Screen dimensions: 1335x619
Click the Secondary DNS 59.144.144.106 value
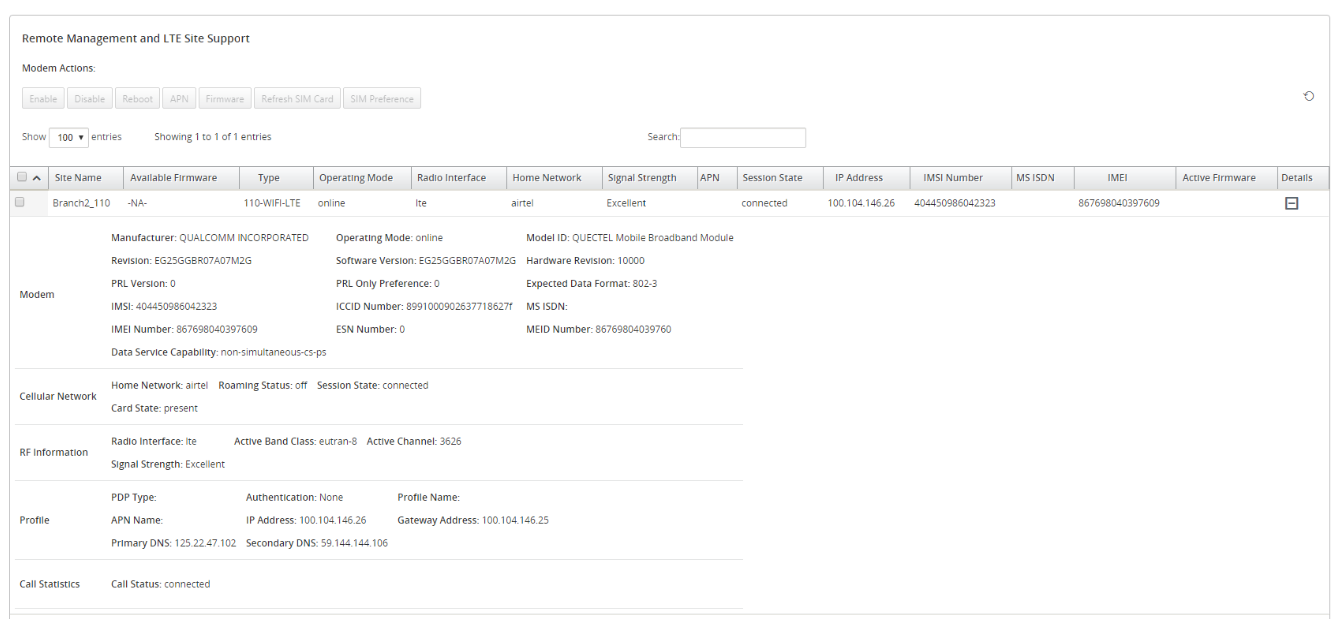pos(354,543)
